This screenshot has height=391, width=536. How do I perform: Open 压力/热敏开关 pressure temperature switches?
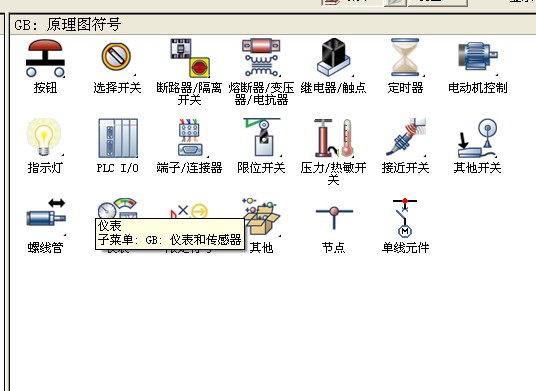coord(333,138)
